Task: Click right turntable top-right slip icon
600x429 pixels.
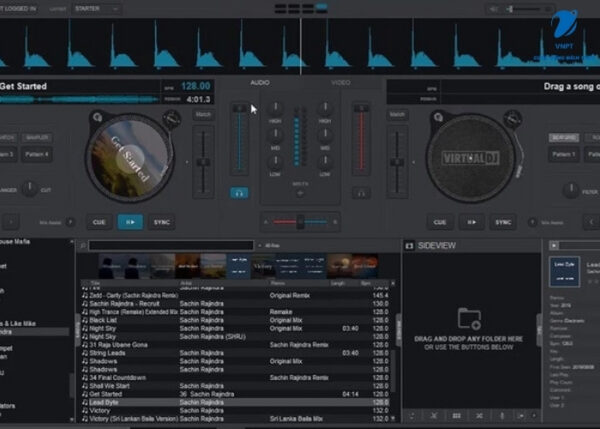Action: point(512,119)
